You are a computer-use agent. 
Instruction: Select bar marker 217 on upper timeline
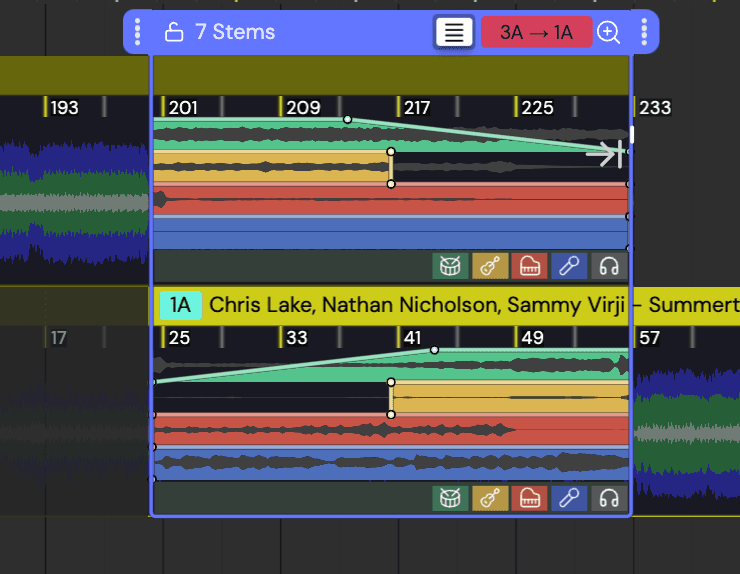[x=416, y=108]
